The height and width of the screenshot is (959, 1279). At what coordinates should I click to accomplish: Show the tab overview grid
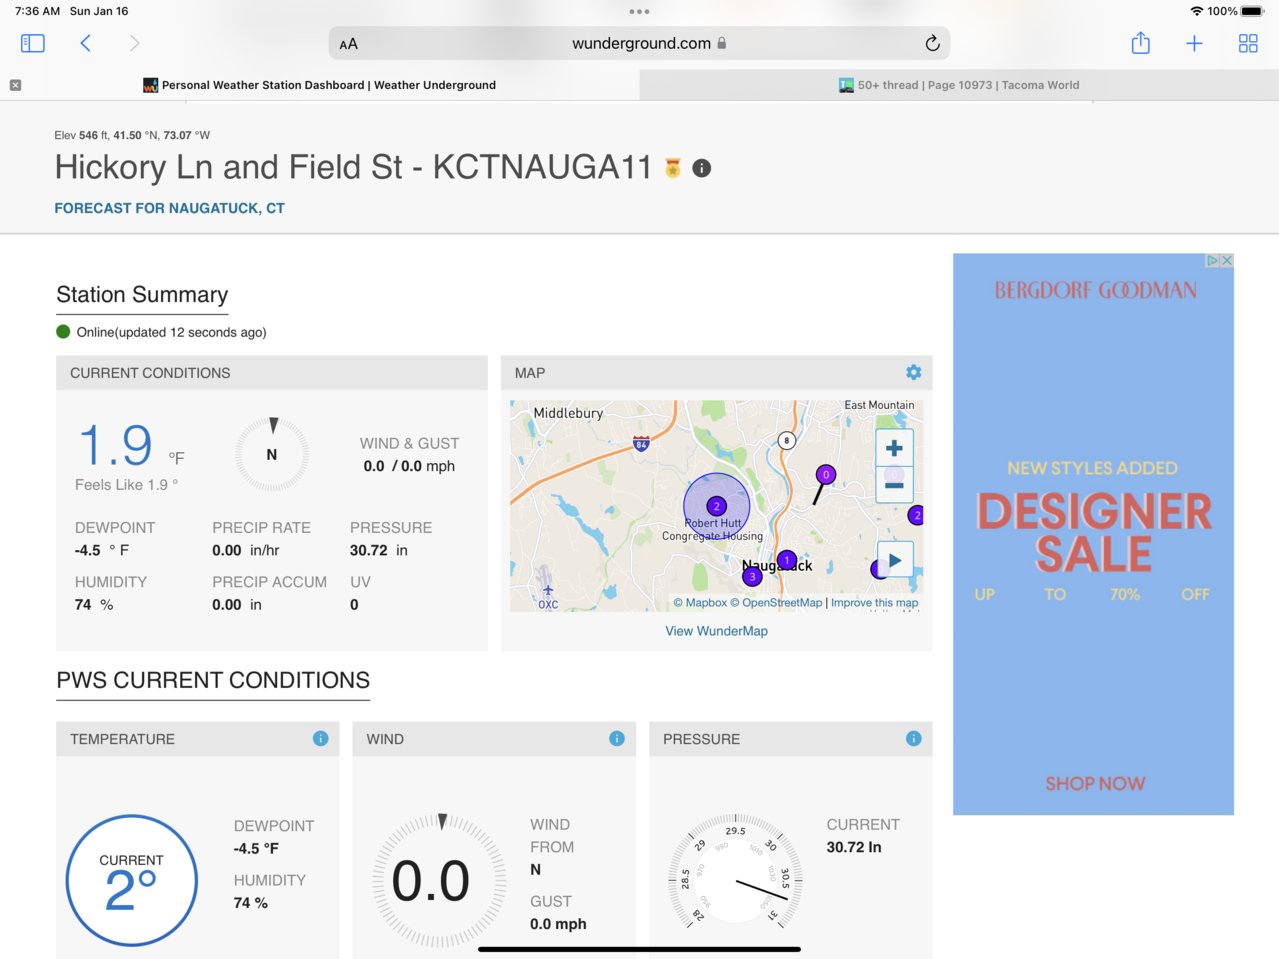1248,43
